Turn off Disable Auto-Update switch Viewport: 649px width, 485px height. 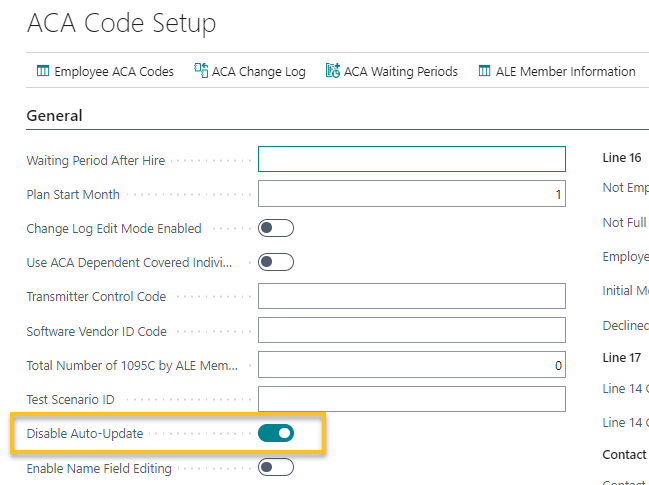[x=276, y=433]
